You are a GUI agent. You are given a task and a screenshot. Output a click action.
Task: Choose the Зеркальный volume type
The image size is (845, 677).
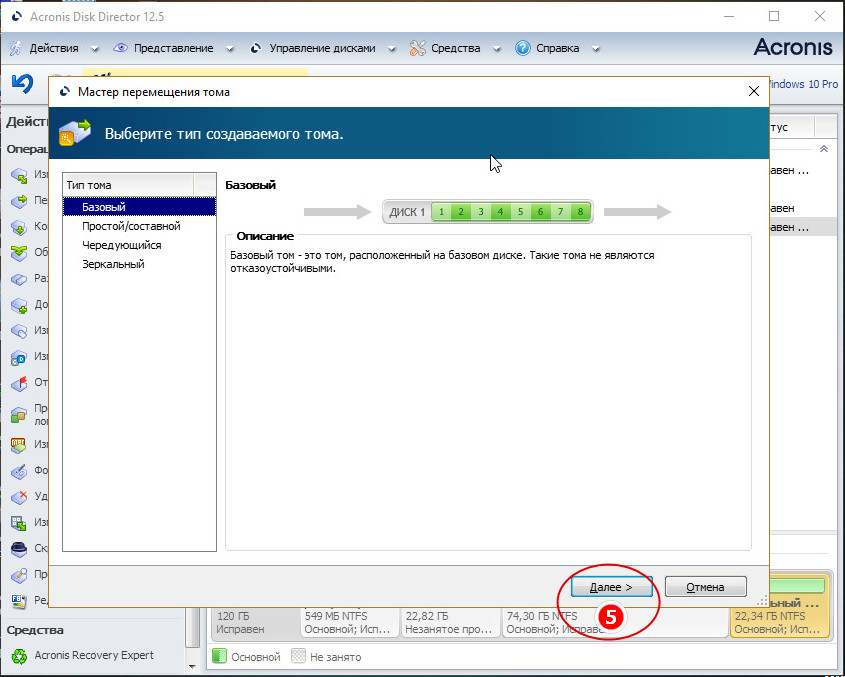pos(113,264)
